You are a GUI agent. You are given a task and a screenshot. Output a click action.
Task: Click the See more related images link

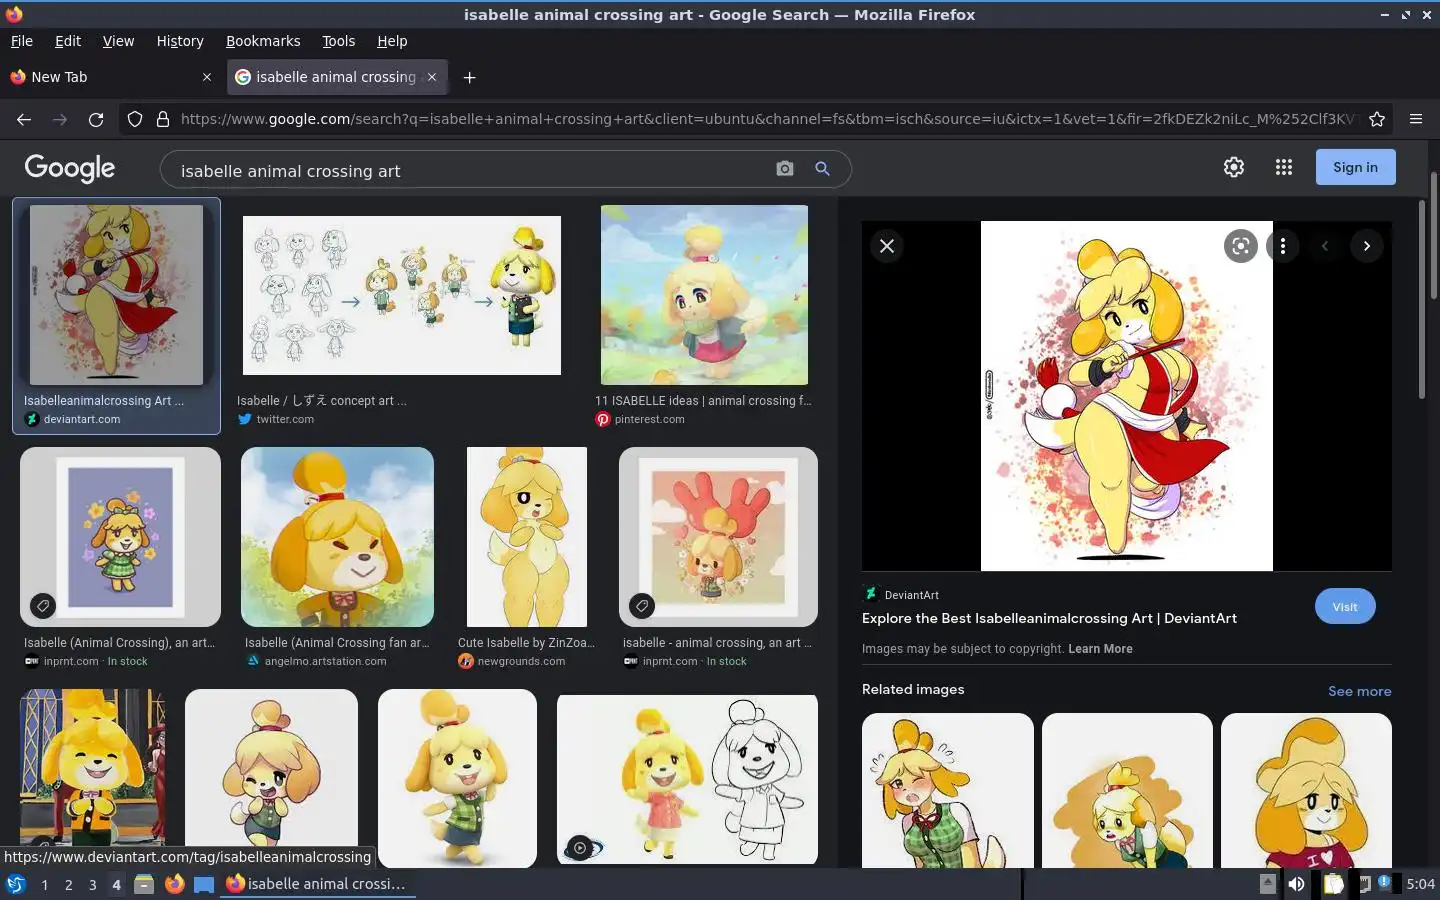1359,691
